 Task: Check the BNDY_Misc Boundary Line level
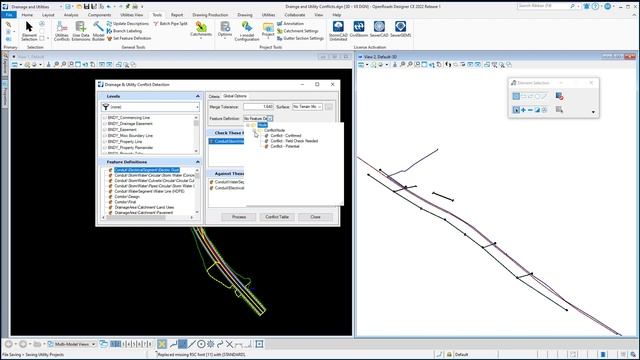pos(105,136)
